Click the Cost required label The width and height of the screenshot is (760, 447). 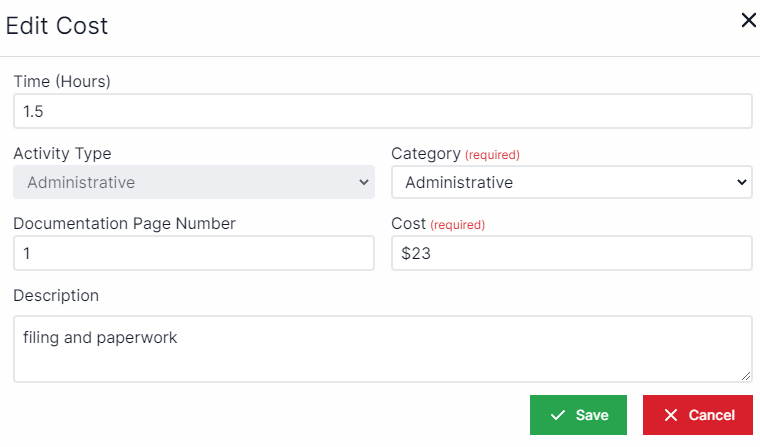pyautogui.click(x=457, y=225)
